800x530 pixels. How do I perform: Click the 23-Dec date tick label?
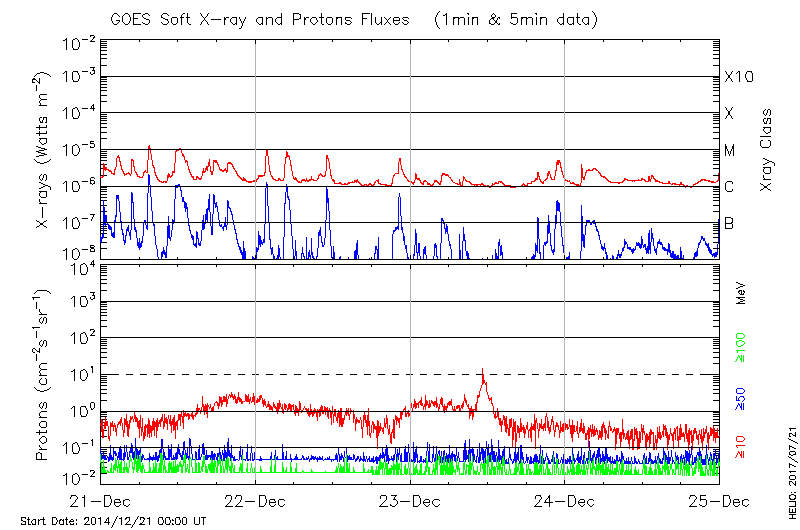click(x=410, y=501)
